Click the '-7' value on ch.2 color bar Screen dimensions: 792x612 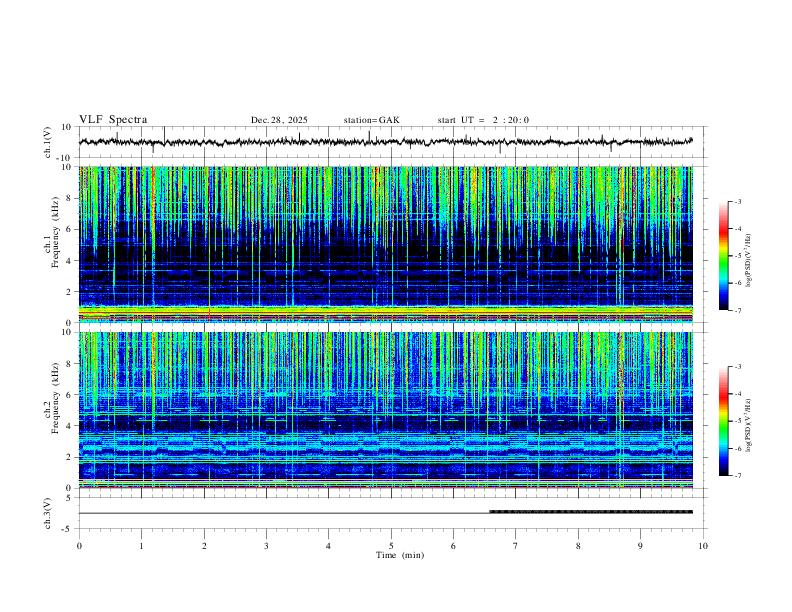[x=737, y=476]
